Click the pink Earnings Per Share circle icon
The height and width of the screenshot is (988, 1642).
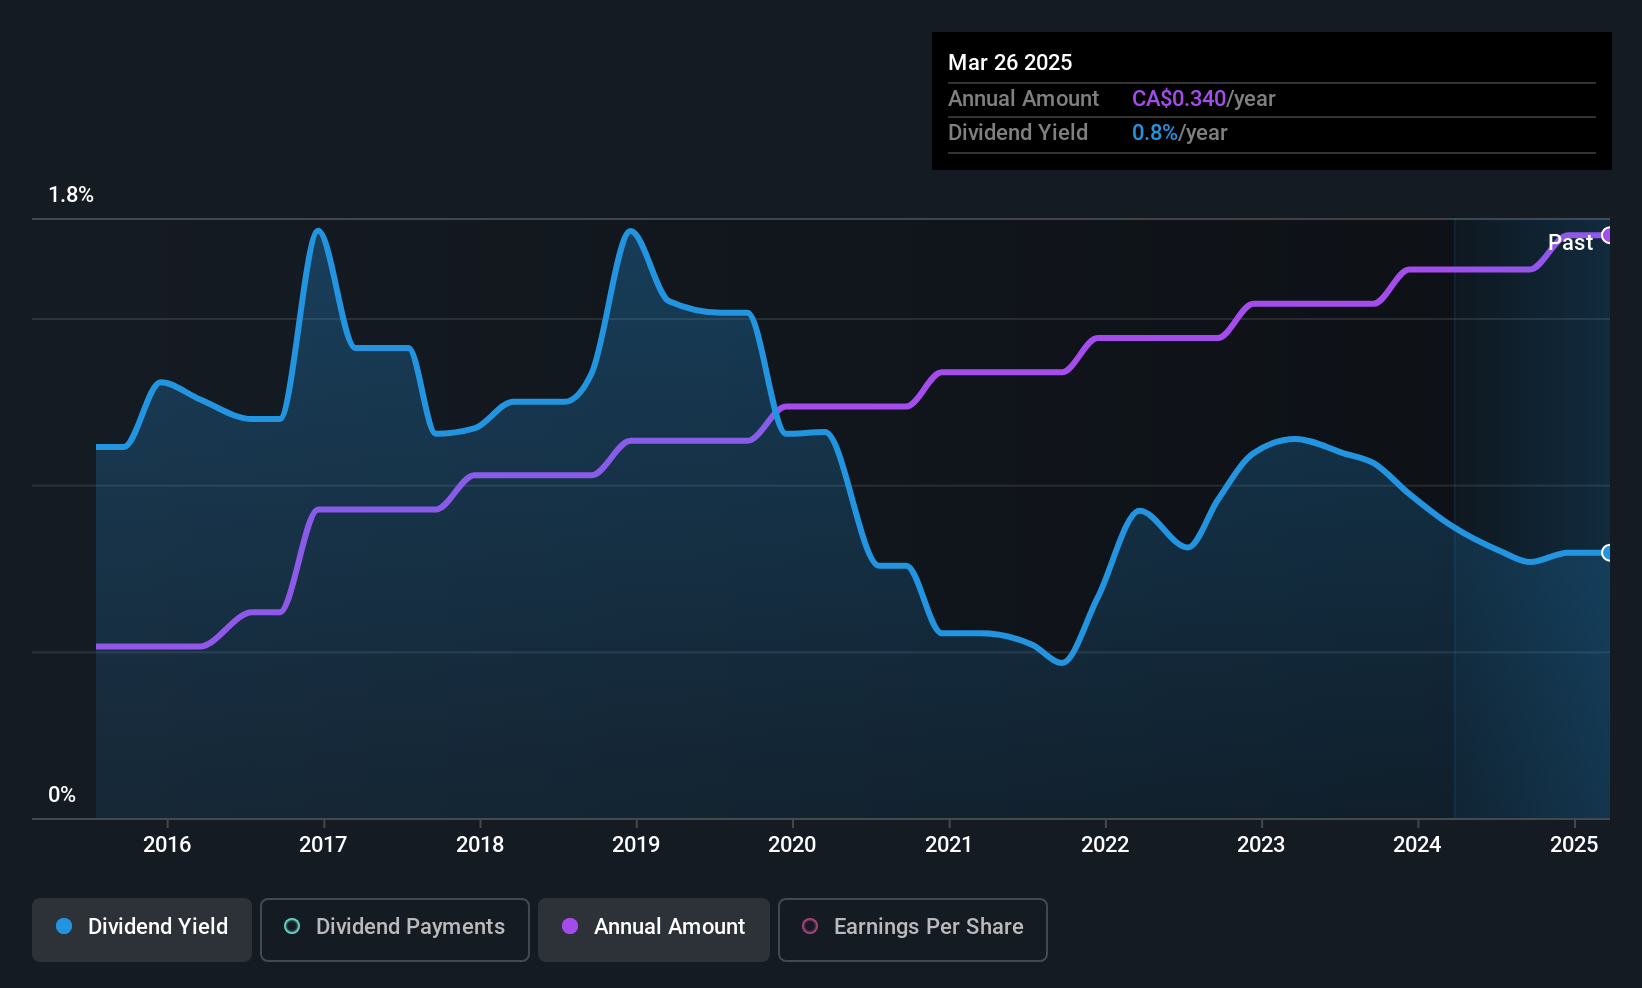pyautogui.click(x=810, y=926)
